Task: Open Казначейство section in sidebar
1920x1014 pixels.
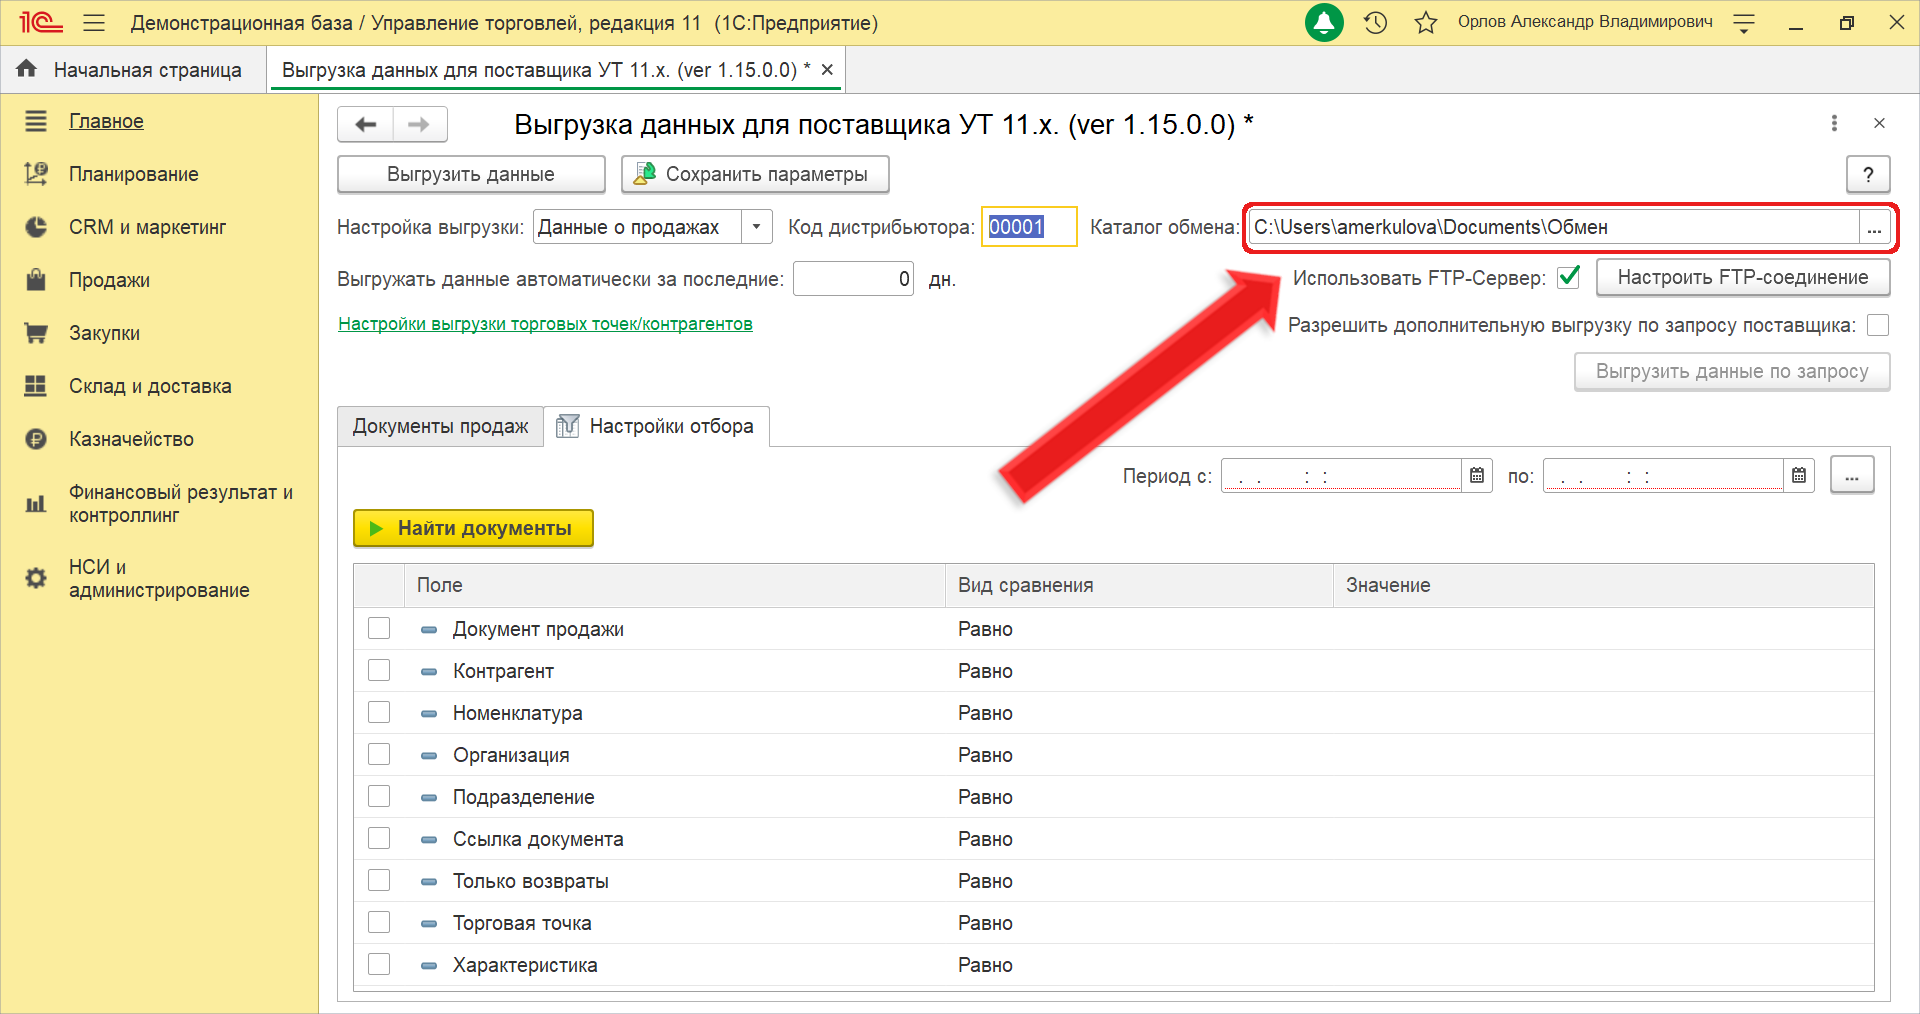Action: point(131,439)
